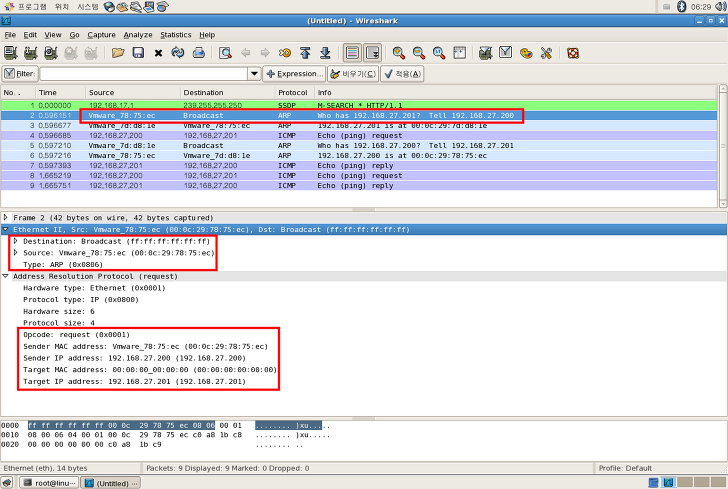Reload the capture file icon

coord(178,53)
